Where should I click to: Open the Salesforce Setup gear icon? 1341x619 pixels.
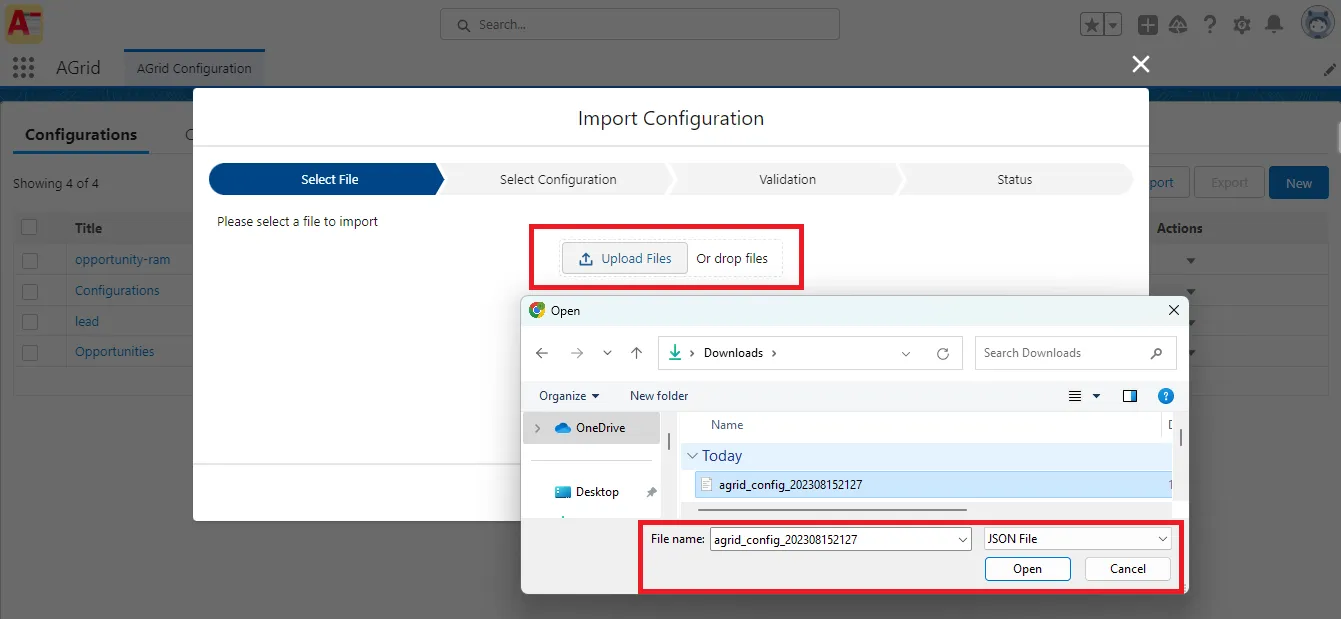pos(1242,24)
